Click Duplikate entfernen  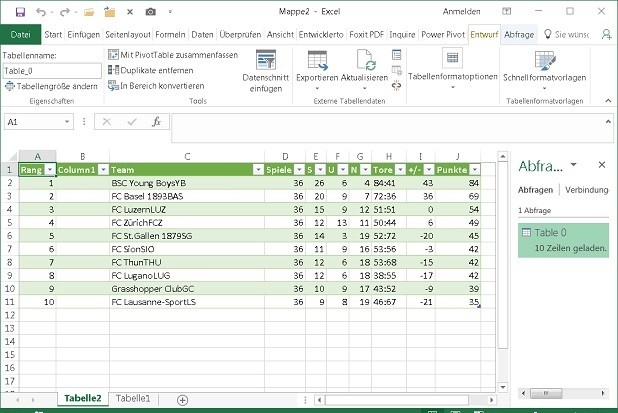click(151, 70)
